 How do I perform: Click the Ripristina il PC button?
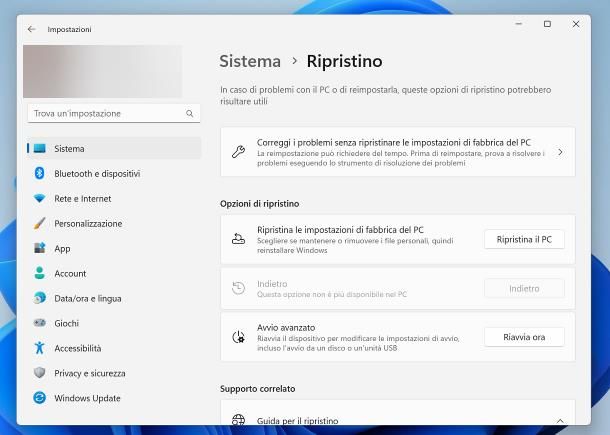point(524,239)
